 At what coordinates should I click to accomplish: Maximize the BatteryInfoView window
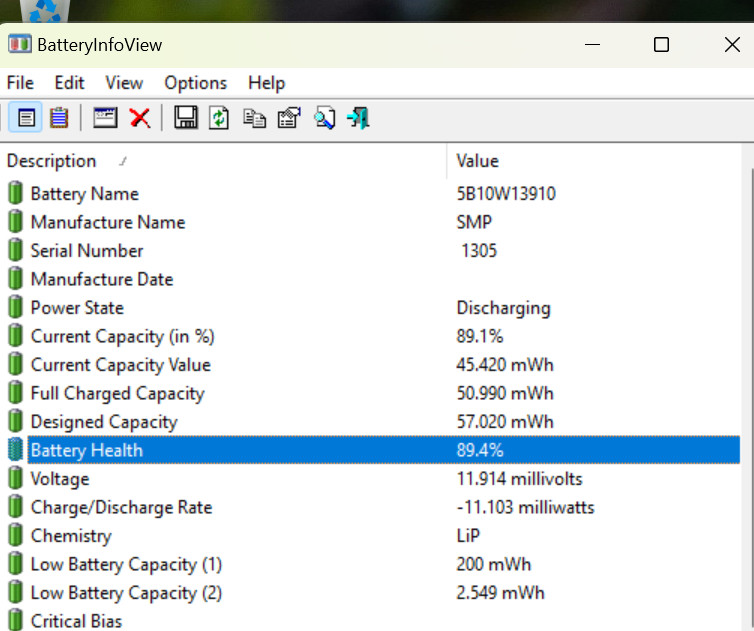661,45
